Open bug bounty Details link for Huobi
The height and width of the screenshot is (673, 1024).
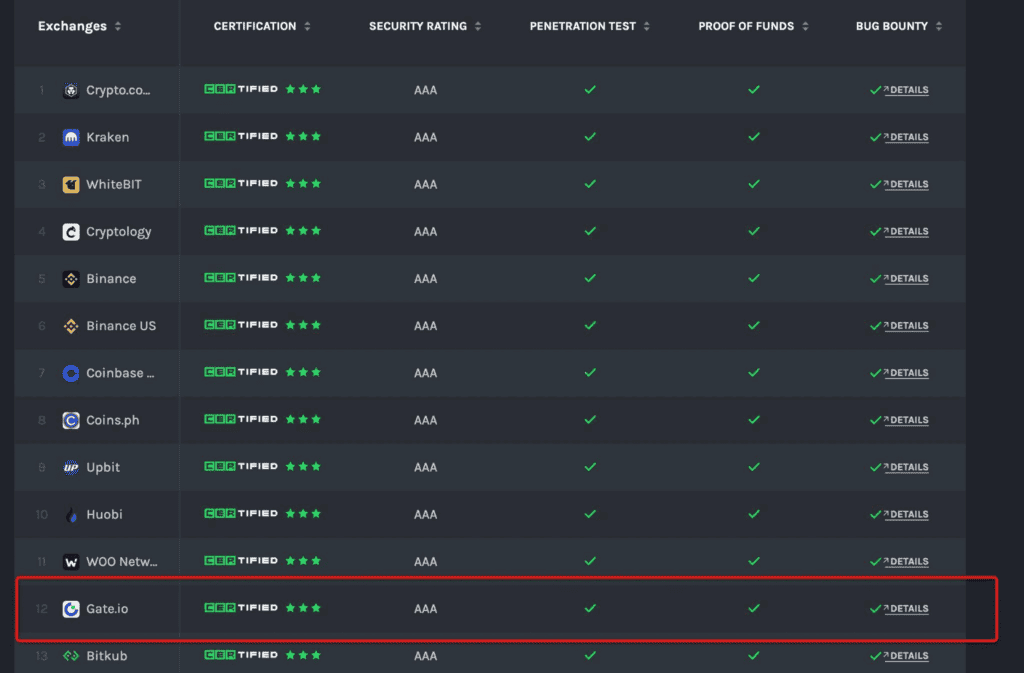[906, 514]
